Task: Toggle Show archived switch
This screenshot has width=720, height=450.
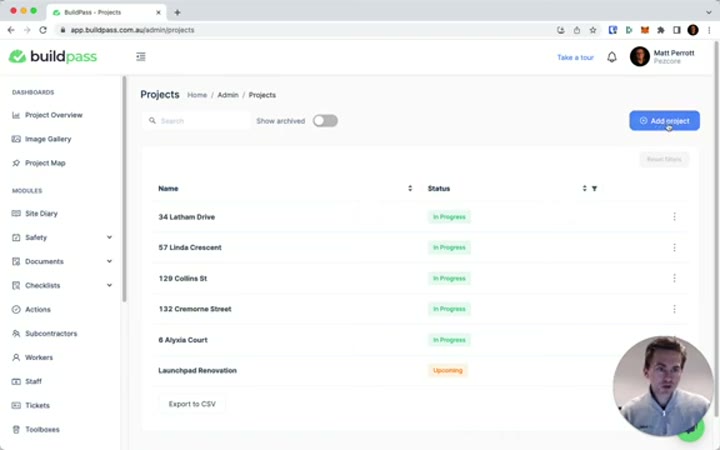Action: coord(325,121)
